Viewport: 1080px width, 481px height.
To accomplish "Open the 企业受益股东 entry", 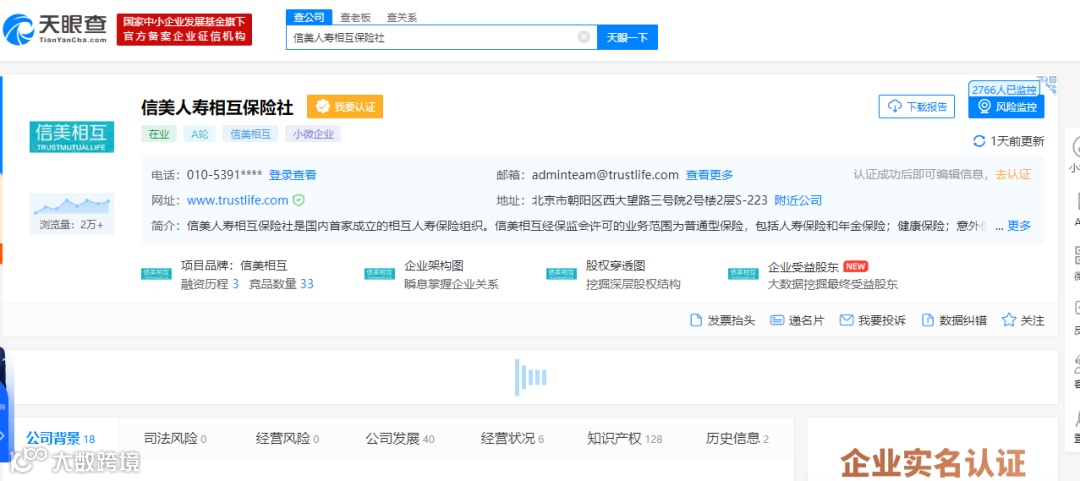I will pos(803,266).
